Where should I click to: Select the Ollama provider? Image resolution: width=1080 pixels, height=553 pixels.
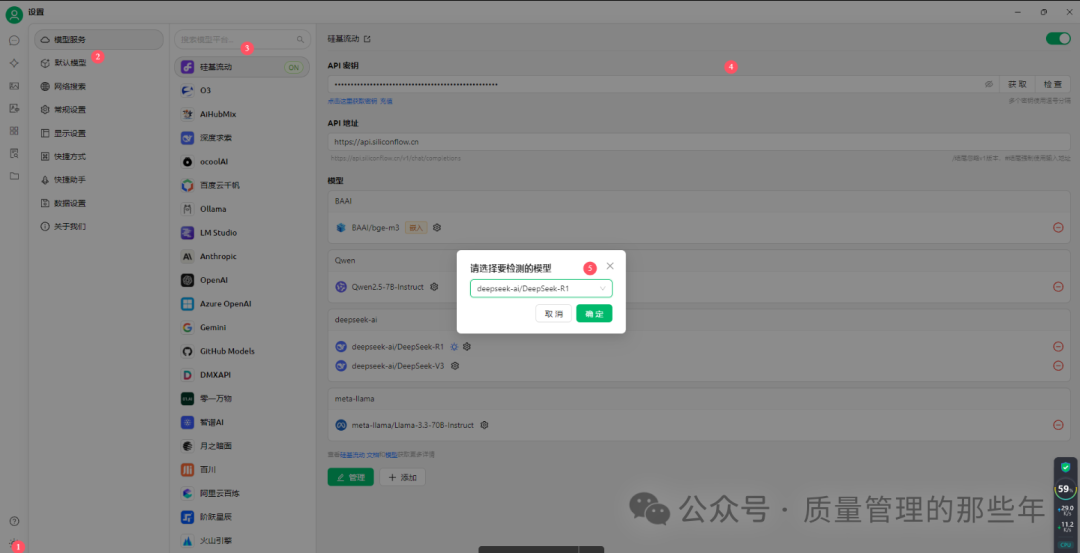click(242, 209)
